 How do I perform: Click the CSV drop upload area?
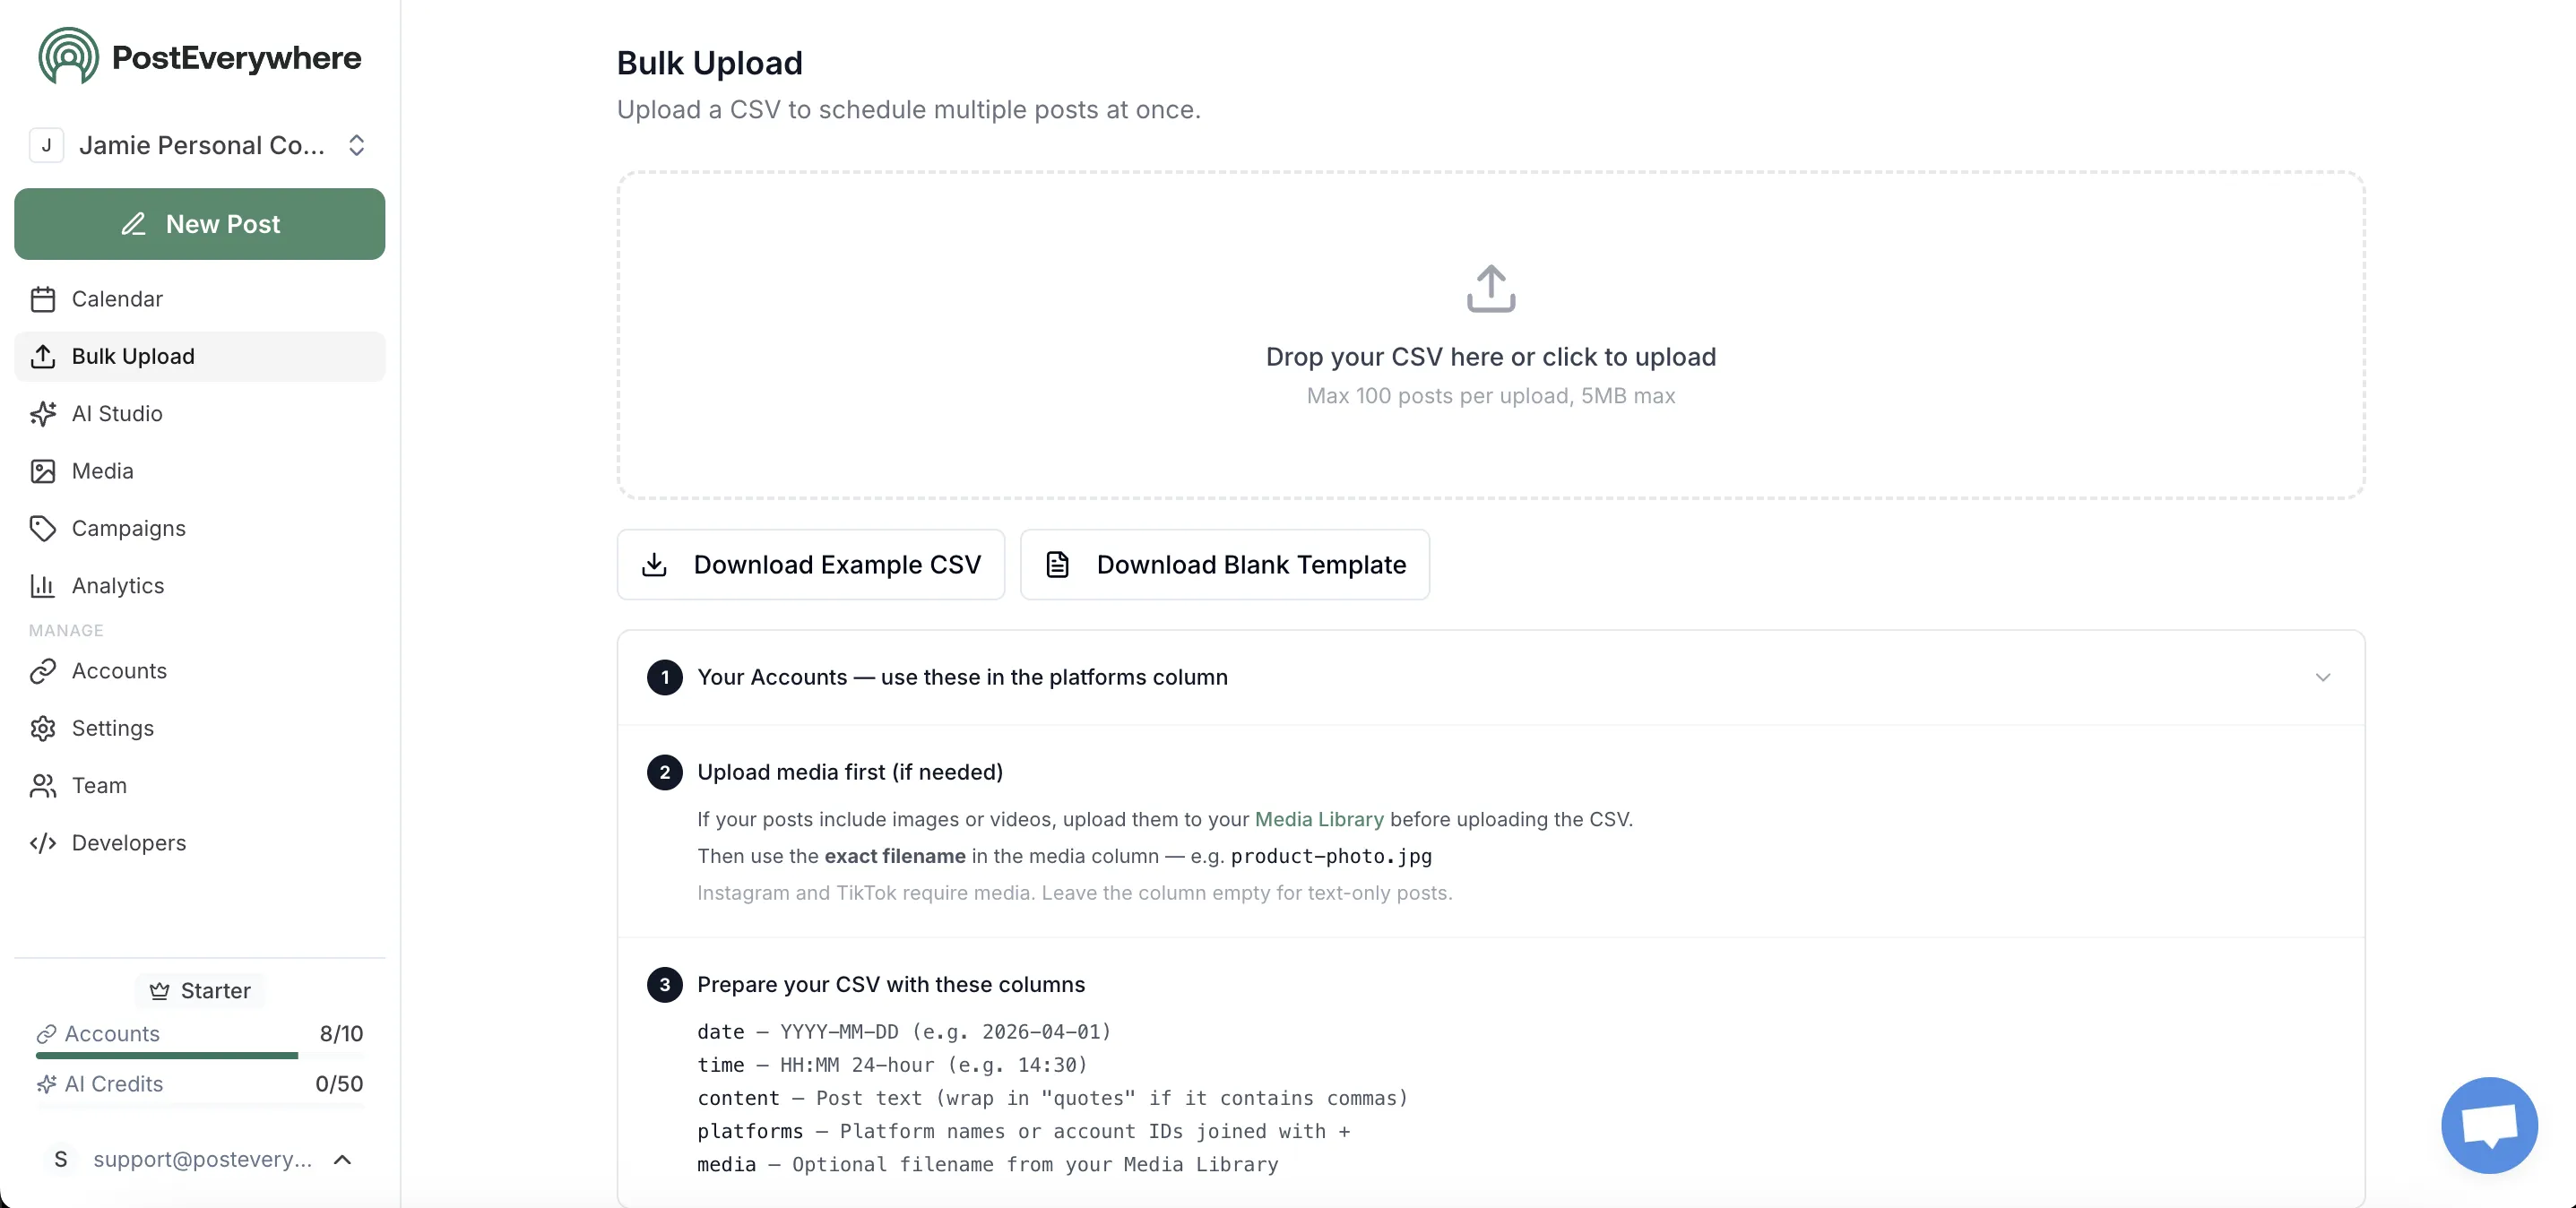[x=1490, y=336]
